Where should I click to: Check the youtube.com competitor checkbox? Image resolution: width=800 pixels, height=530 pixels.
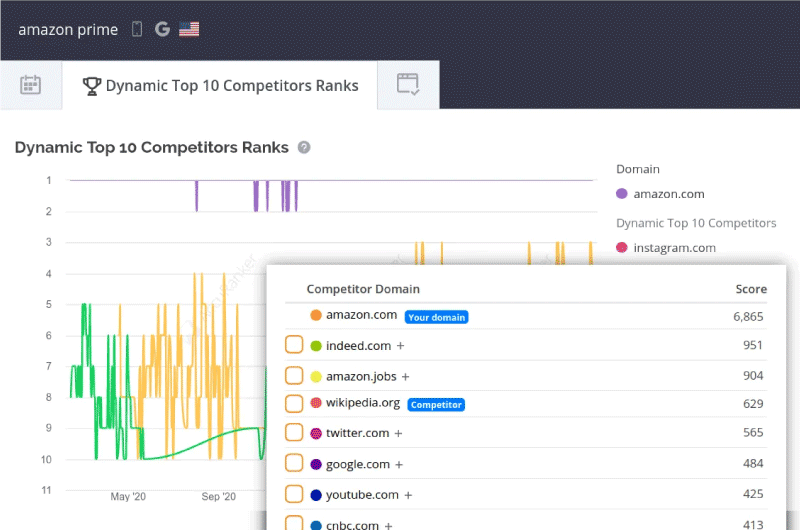[294, 494]
